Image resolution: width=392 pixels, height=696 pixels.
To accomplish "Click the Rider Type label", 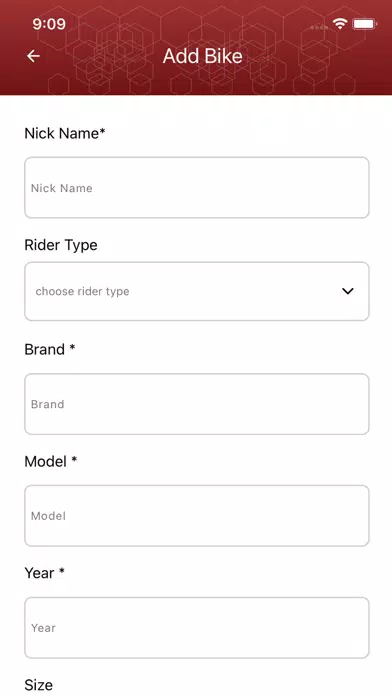I will click(x=61, y=245).
